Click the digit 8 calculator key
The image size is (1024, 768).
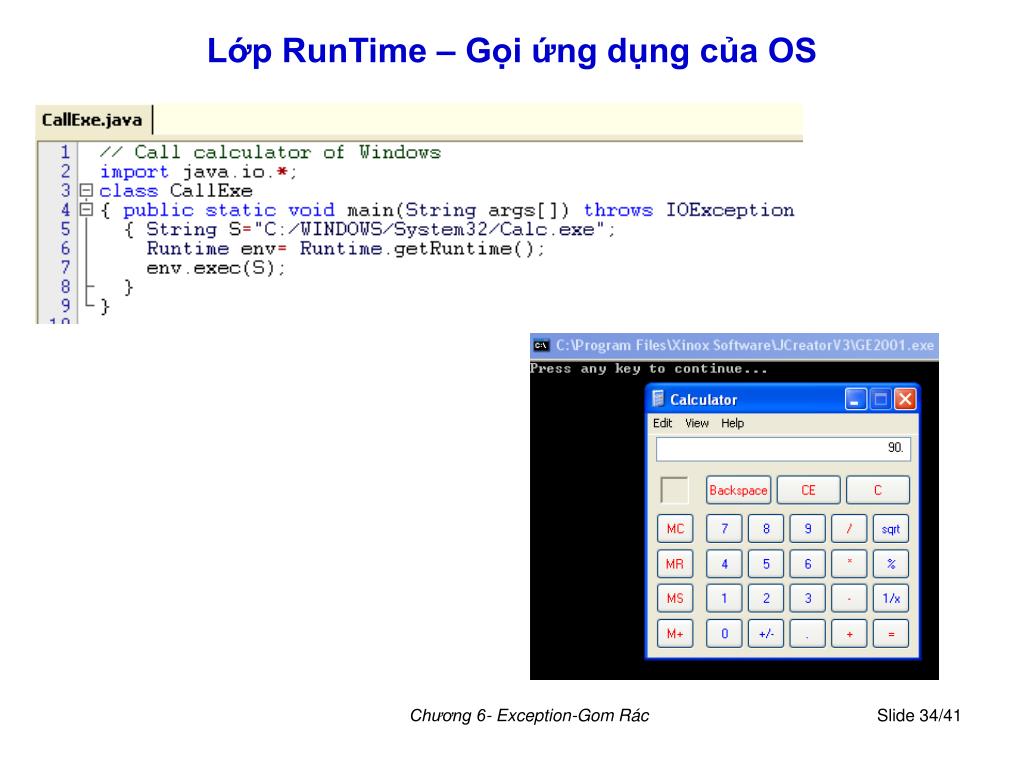[766, 529]
